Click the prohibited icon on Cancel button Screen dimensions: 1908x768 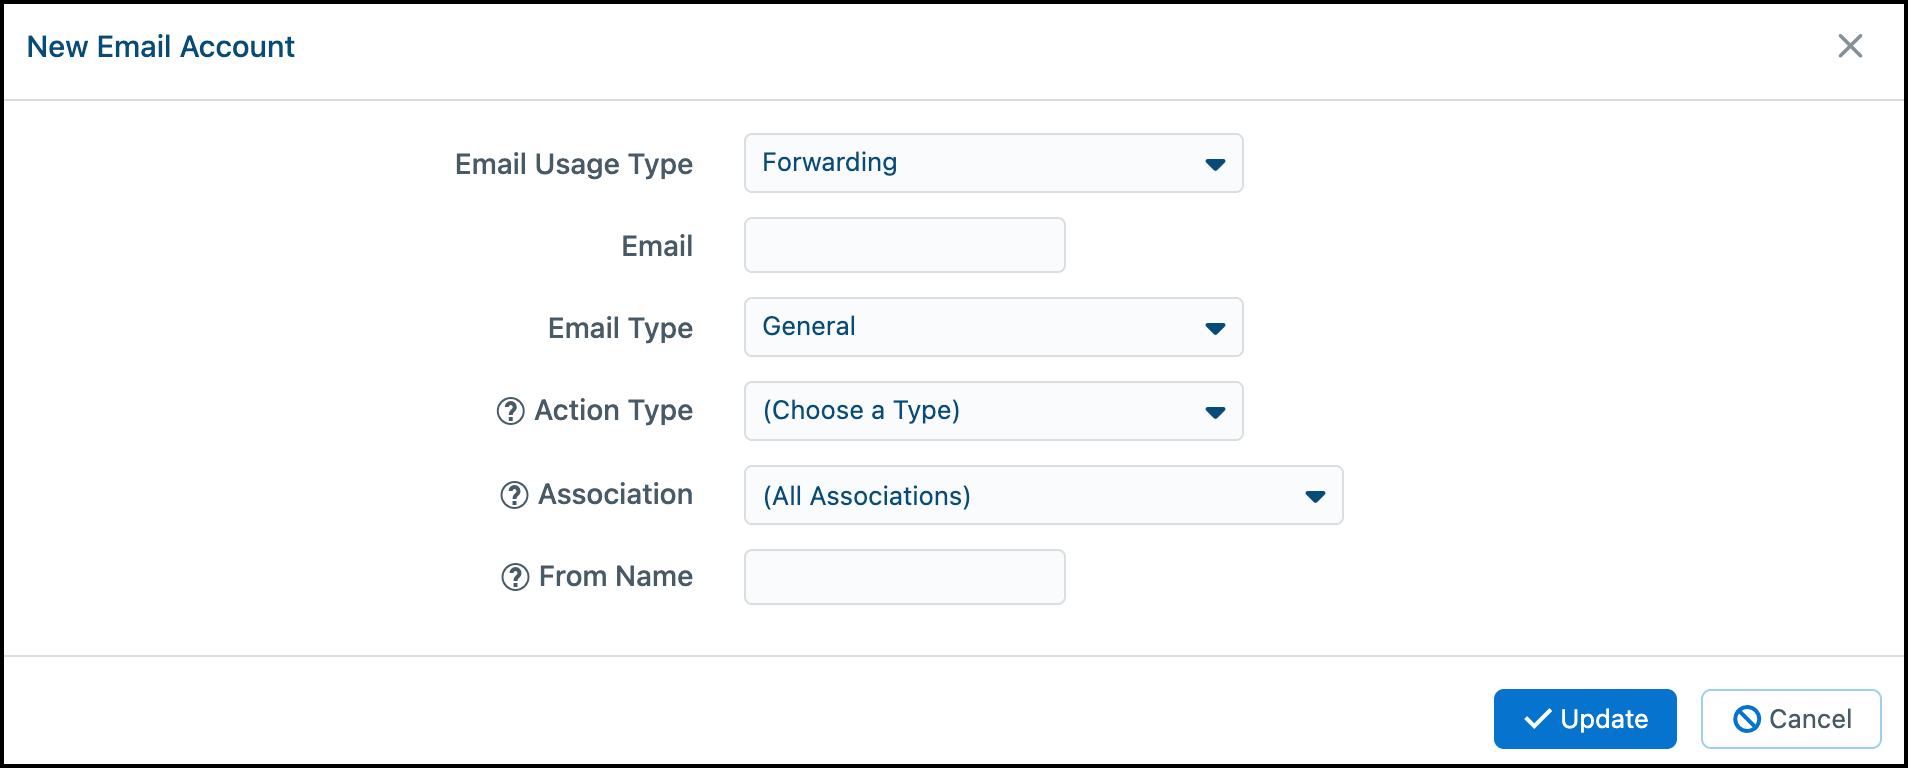click(1747, 719)
